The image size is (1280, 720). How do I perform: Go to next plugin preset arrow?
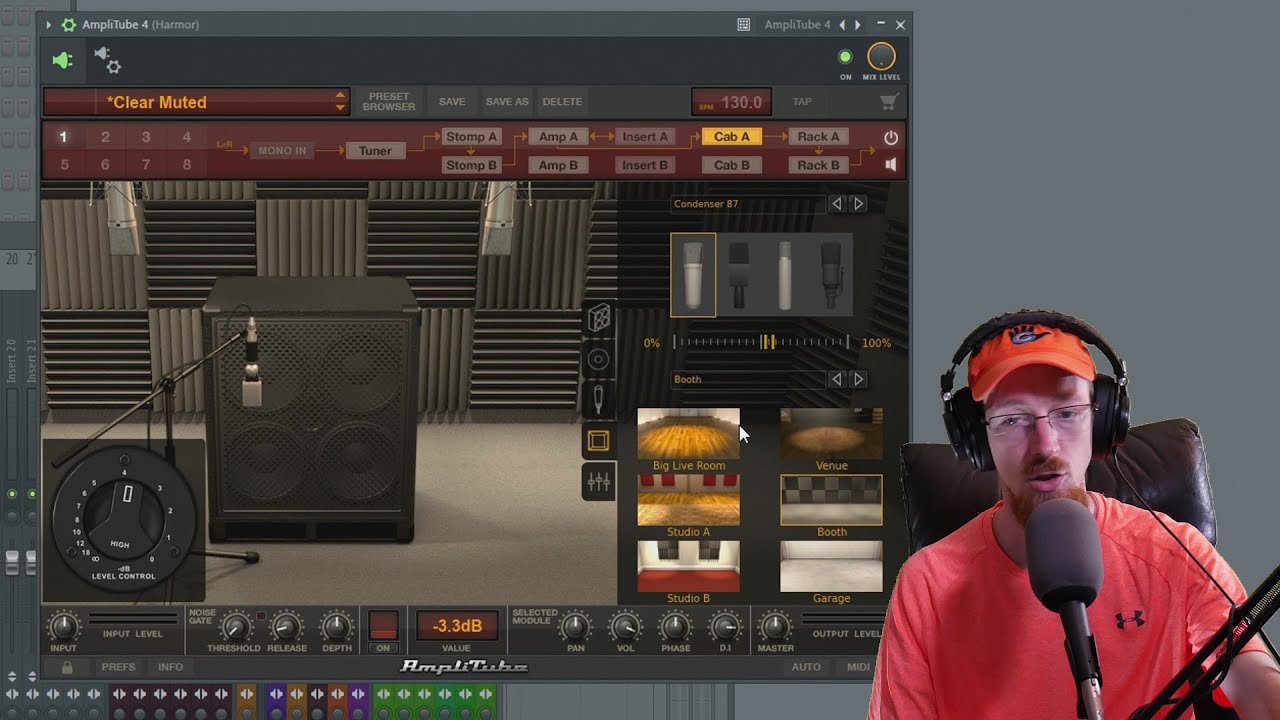(857, 25)
